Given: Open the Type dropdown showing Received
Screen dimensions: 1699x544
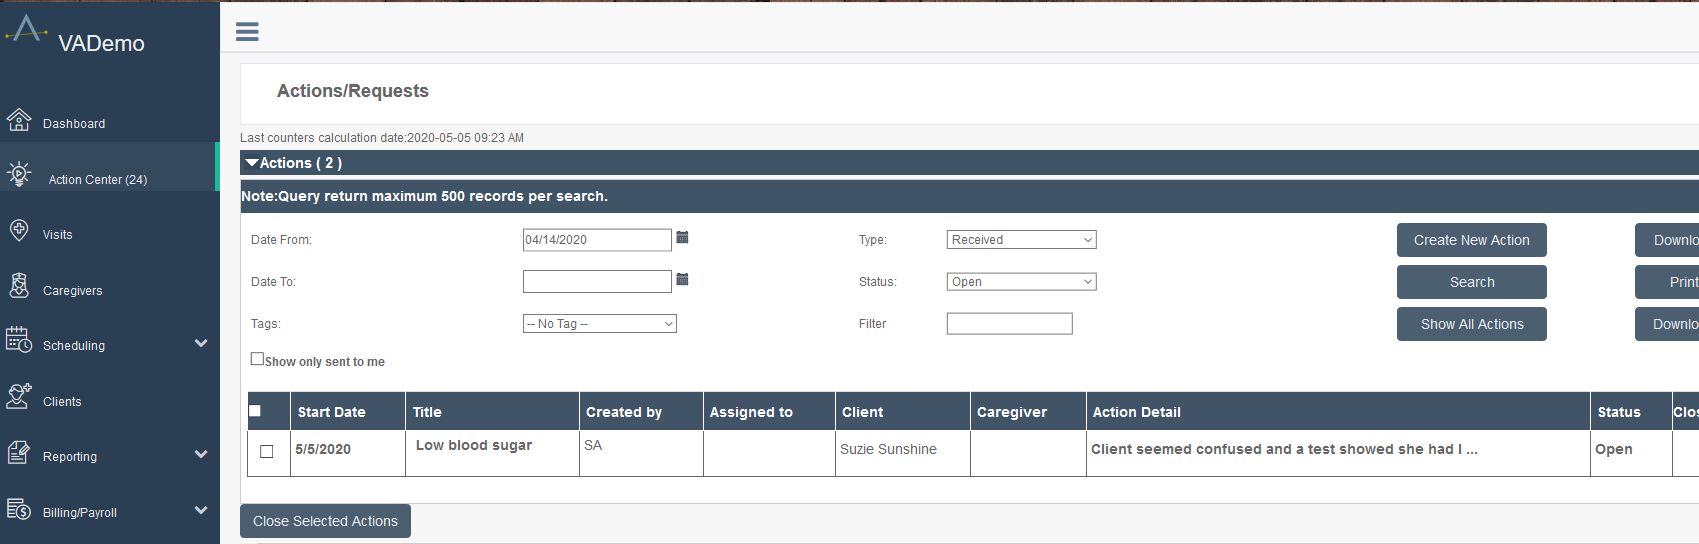Looking at the screenshot, I should (1021, 240).
